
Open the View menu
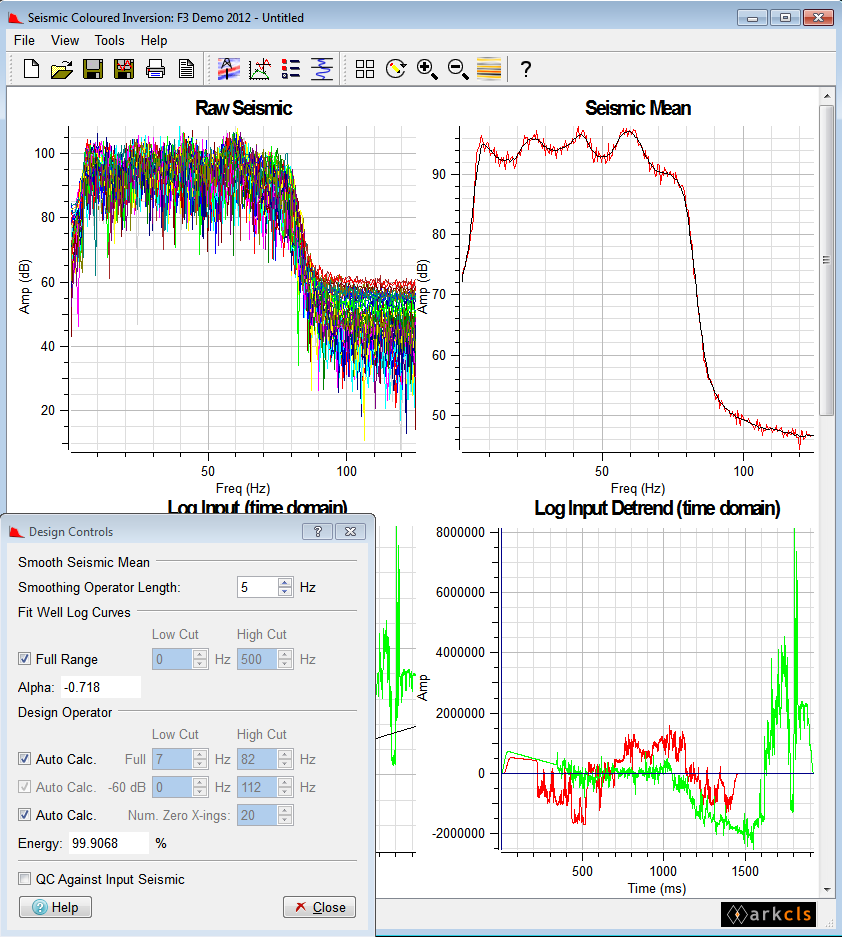pyautogui.click(x=65, y=40)
